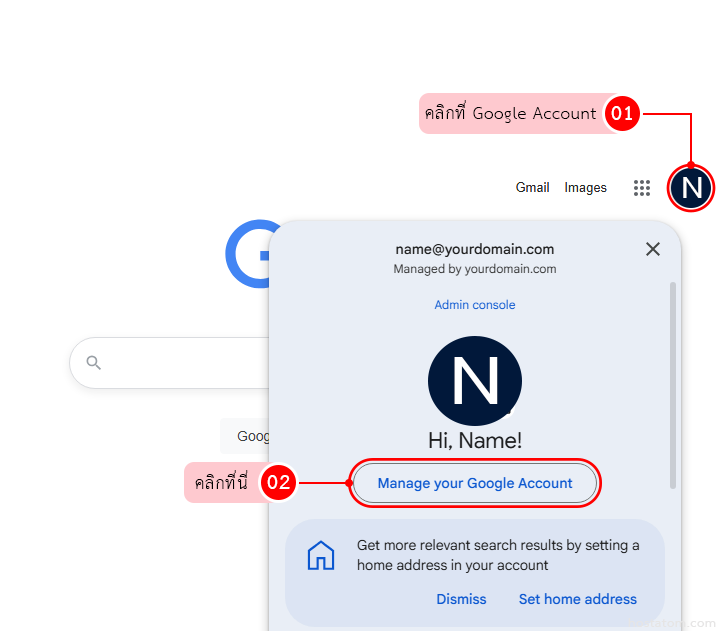The height and width of the screenshot is (631, 720).
Task: Click the 'Managed by yourdomain.com' text
Action: point(475,269)
